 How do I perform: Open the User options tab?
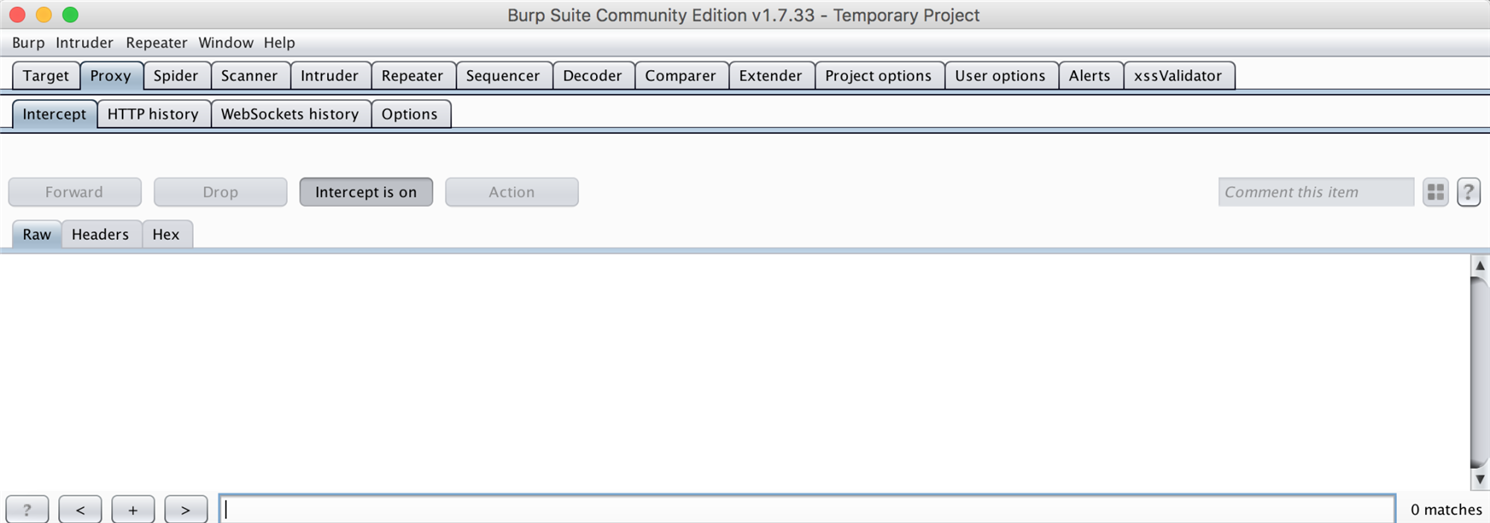point(1000,76)
